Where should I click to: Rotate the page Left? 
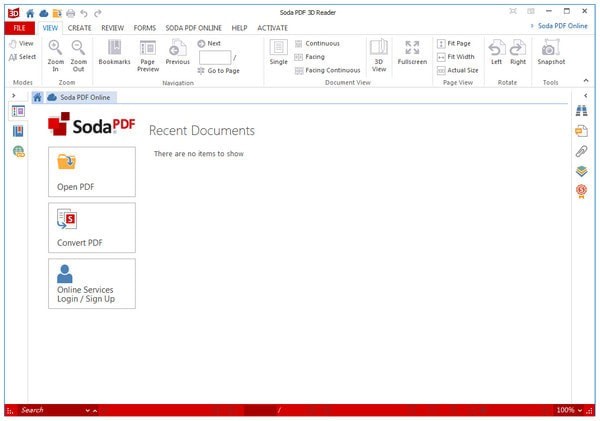tap(496, 49)
